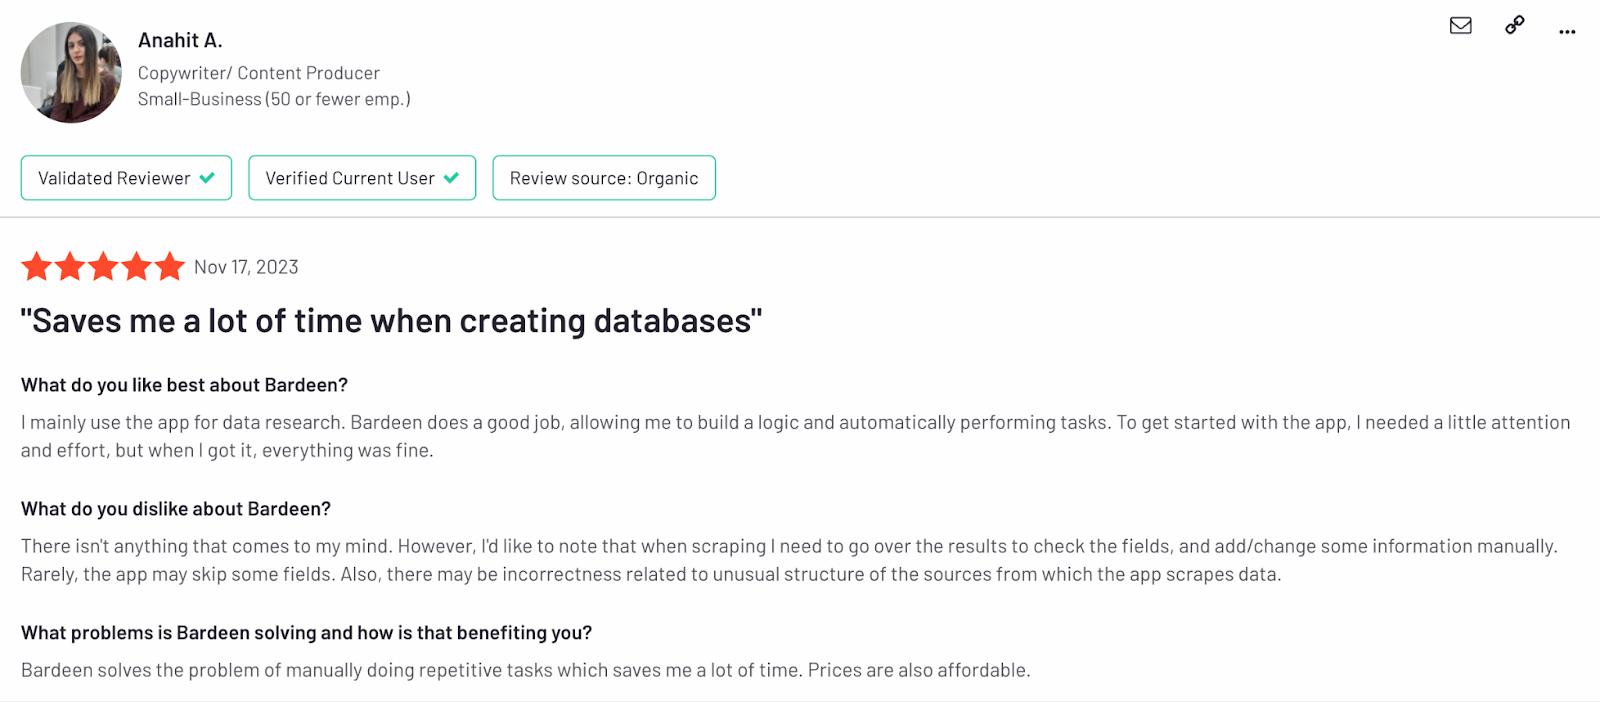The image size is (1600, 702).
Task: Click the Validated Reviewer checkmark icon
Action: click(x=207, y=178)
